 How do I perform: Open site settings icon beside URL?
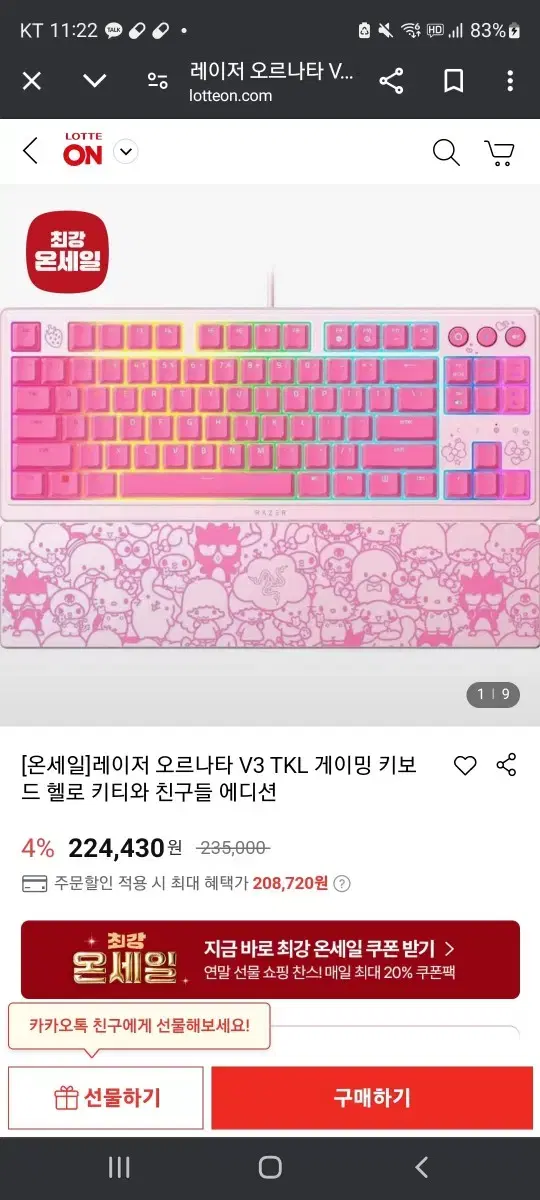point(158,81)
